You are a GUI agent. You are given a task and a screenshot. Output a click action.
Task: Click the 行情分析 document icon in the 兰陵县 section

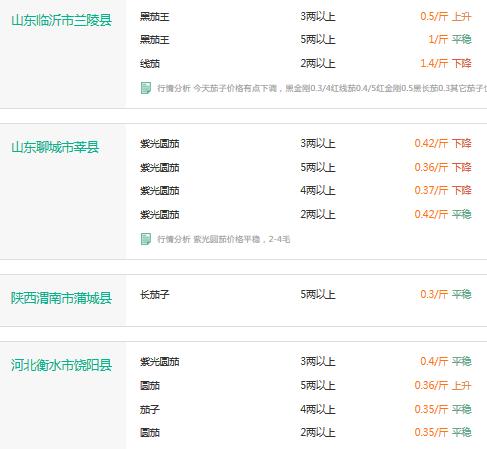coord(146,88)
